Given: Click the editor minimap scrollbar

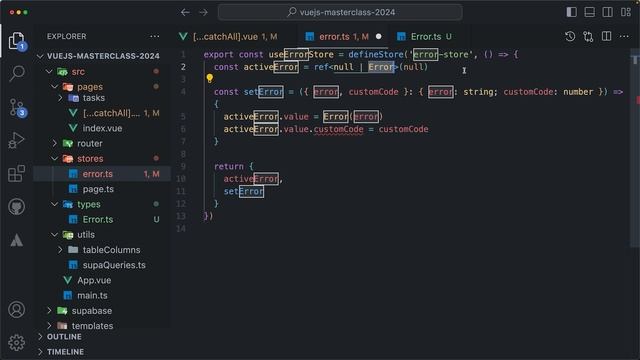Looking at the screenshot, I should [635, 147].
